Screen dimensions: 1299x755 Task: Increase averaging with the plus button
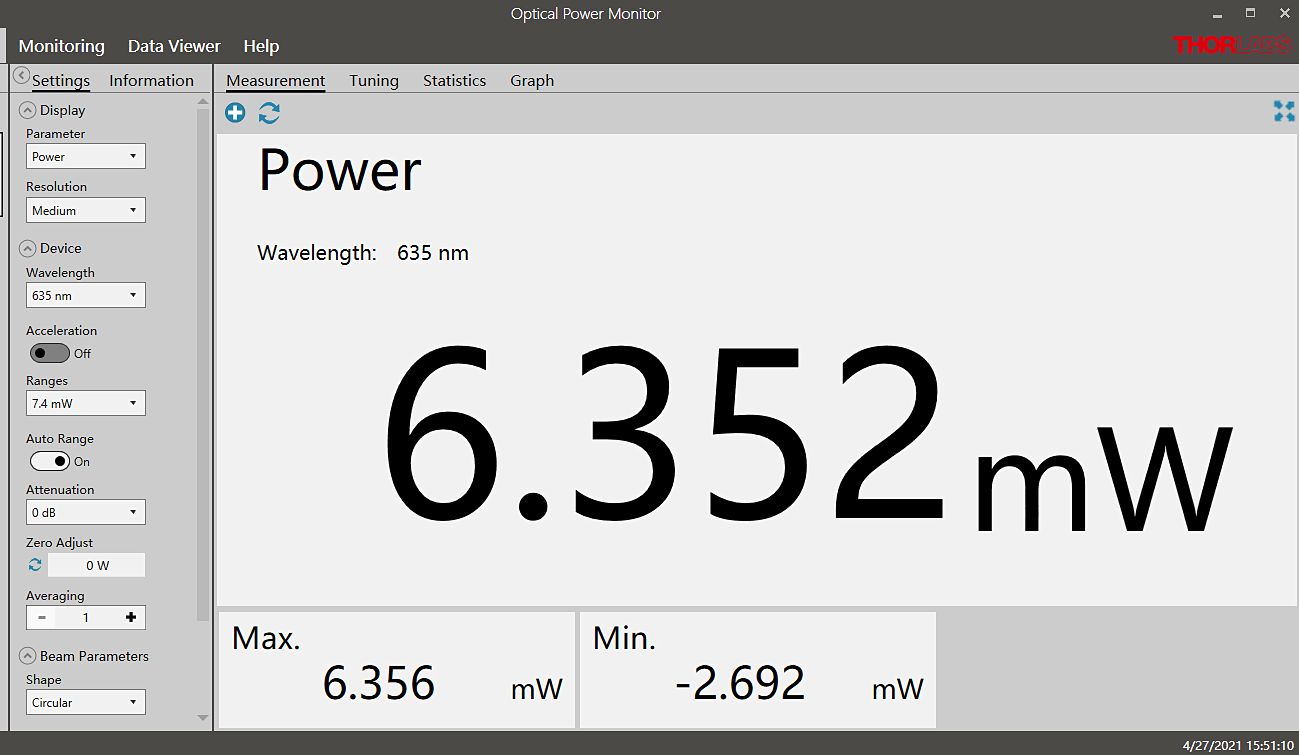(x=131, y=618)
